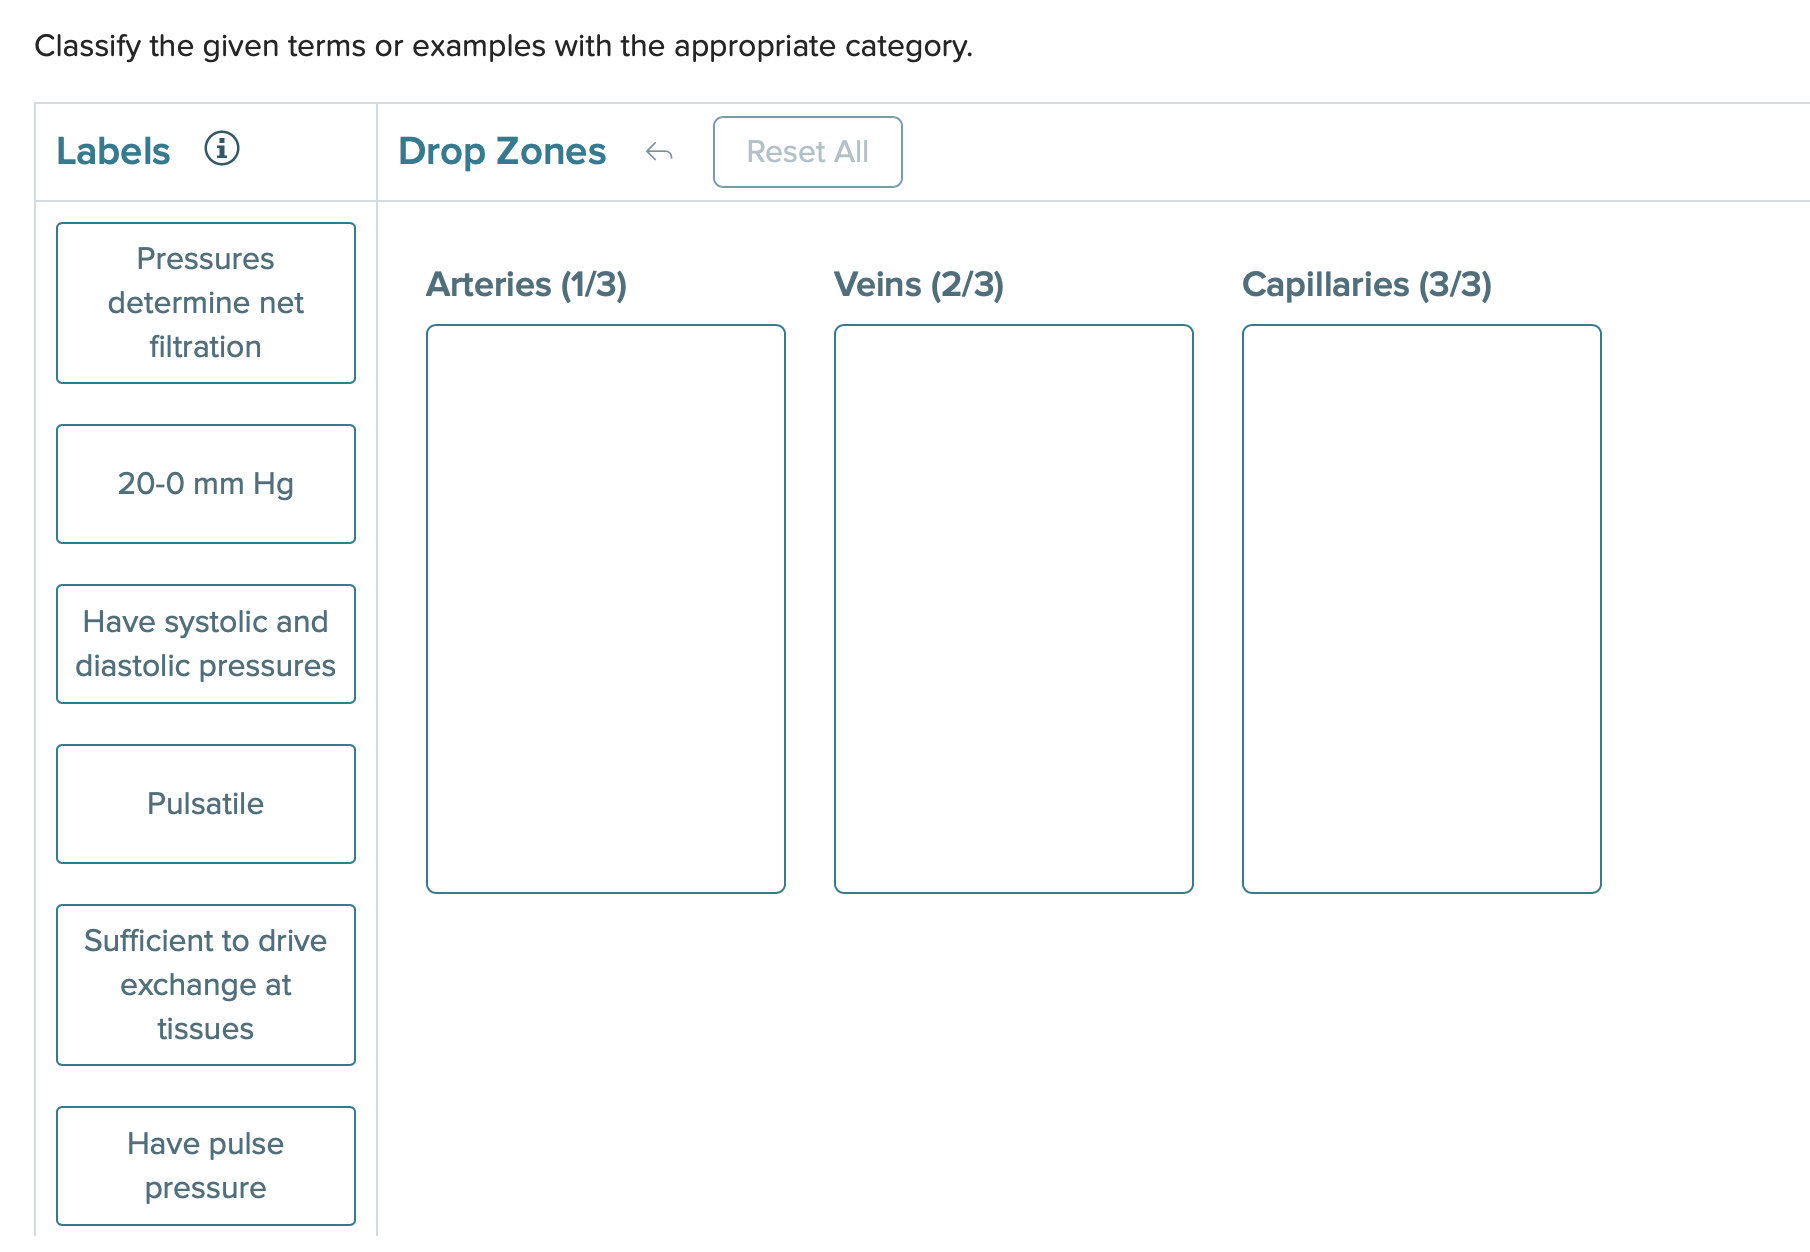Click inside the empty Arteries box
Screen dimensions: 1810x1252
click(606, 607)
